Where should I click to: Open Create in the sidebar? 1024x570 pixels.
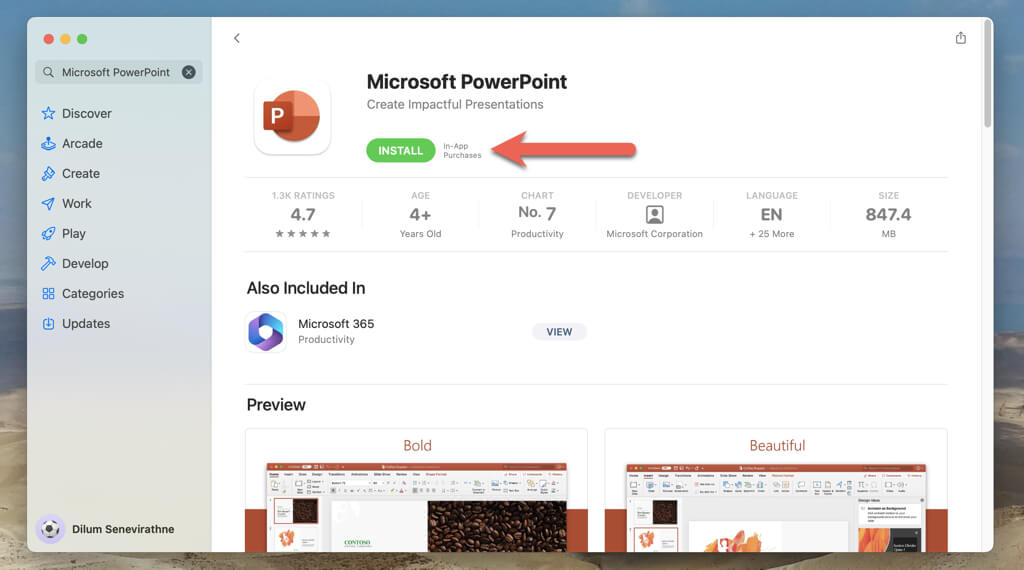pyautogui.click(x=71, y=174)
